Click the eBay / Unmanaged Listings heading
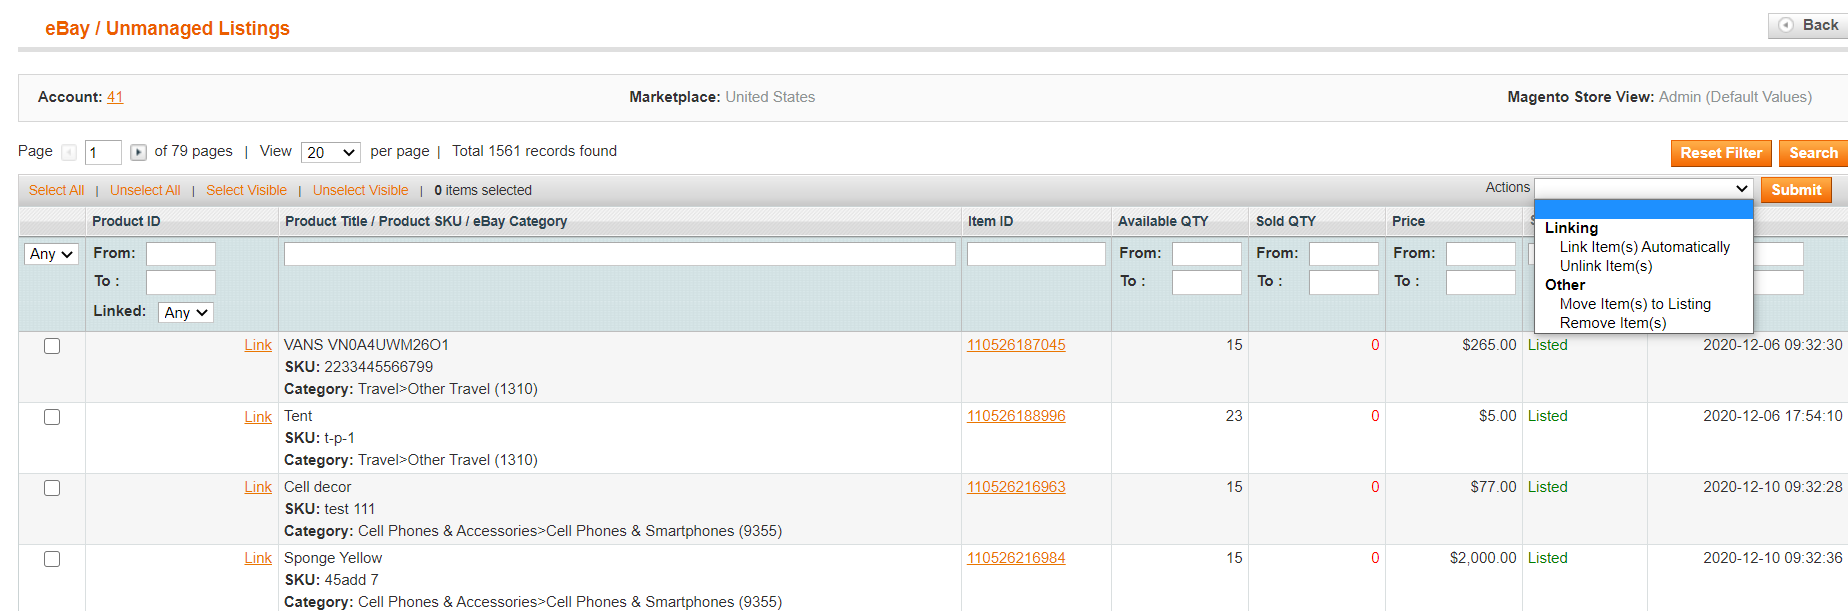1848x611 pixels. click(167, 28)
